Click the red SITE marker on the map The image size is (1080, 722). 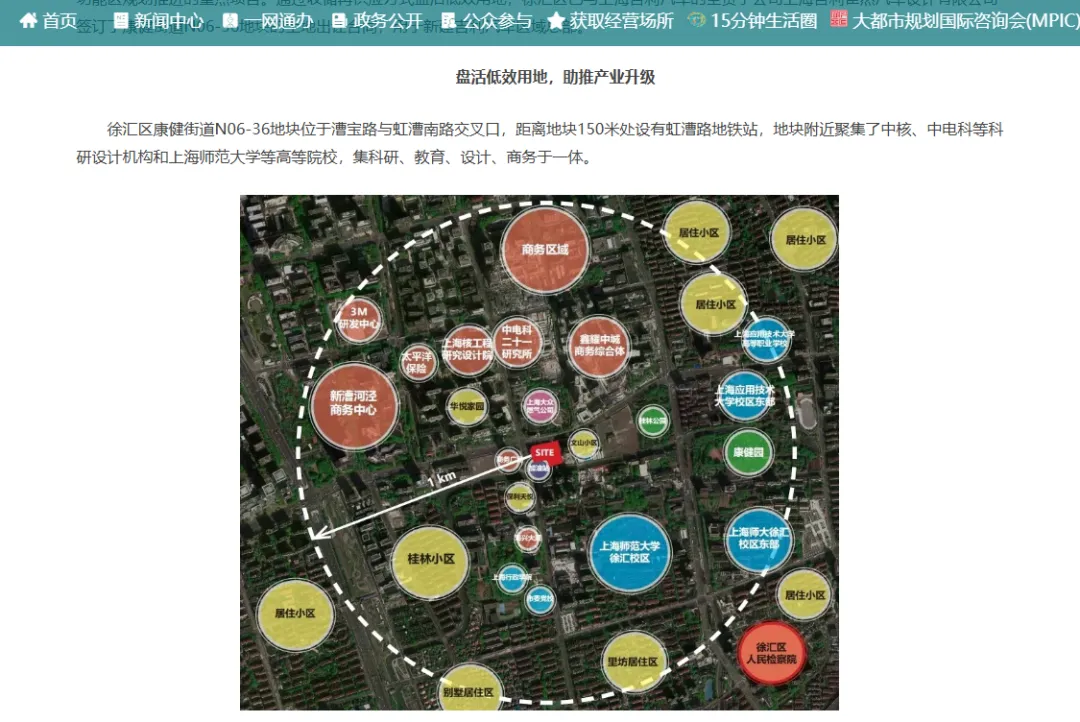point(544,453)
